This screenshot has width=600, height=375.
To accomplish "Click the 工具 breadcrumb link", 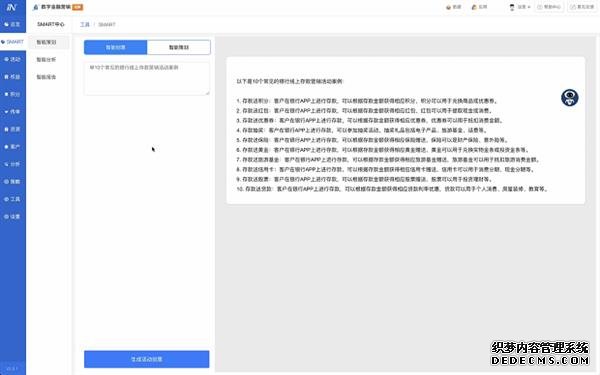I will (x=85, y=24).
